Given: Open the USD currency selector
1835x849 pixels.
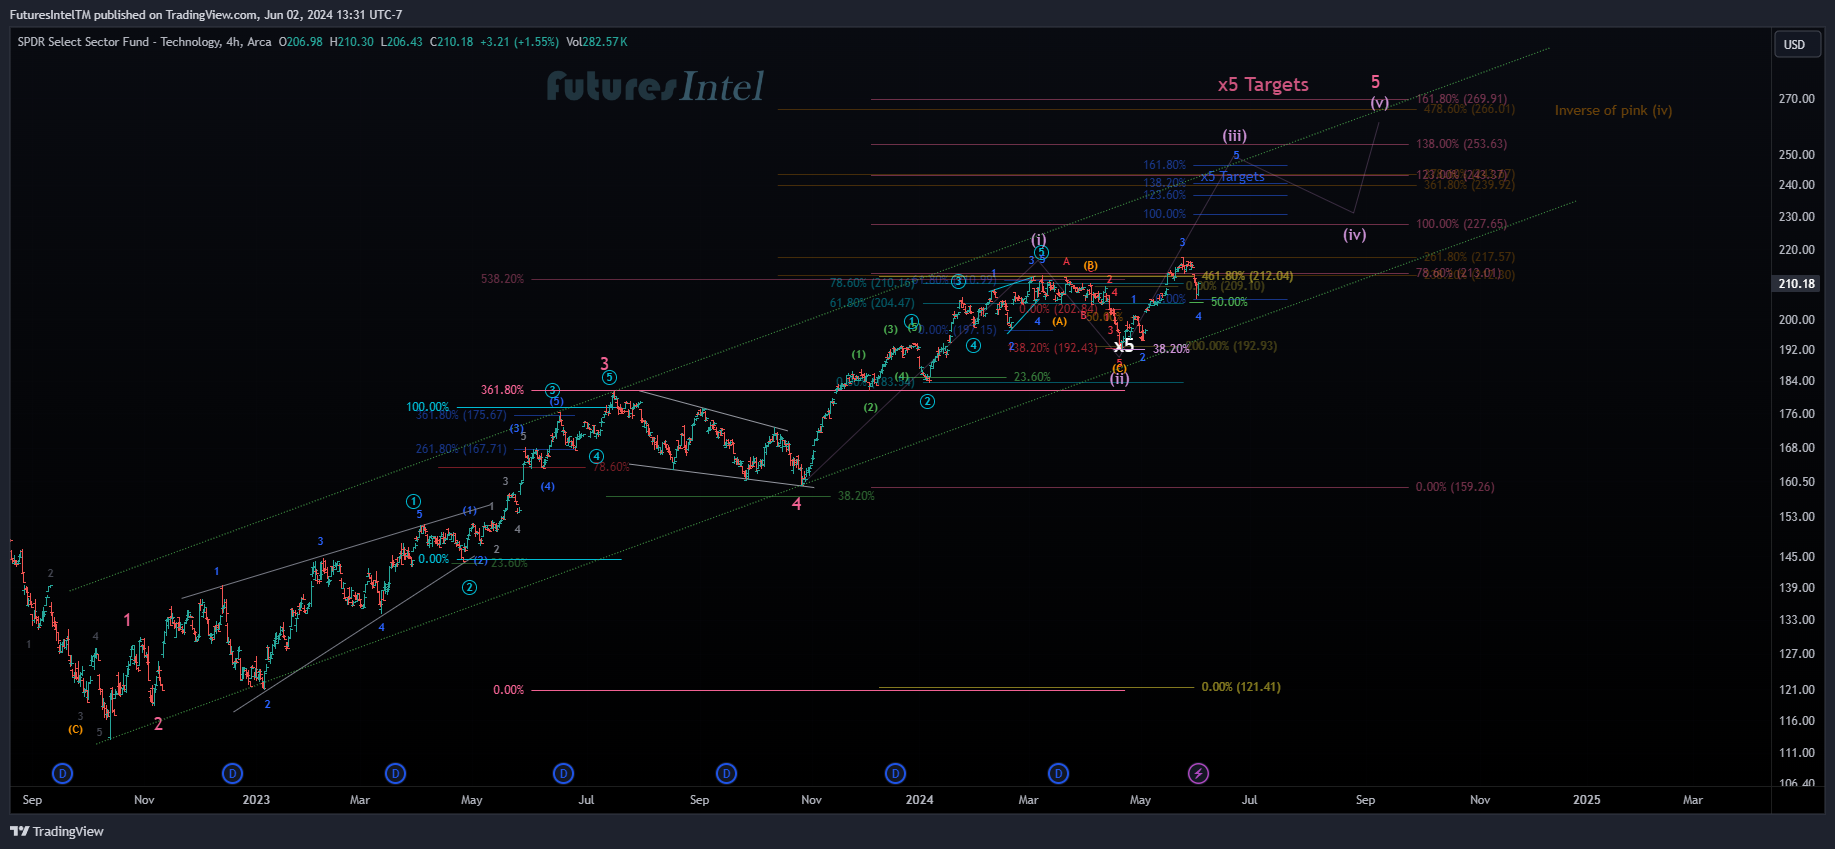Looking at the screenshot, I should (1795, 44).
